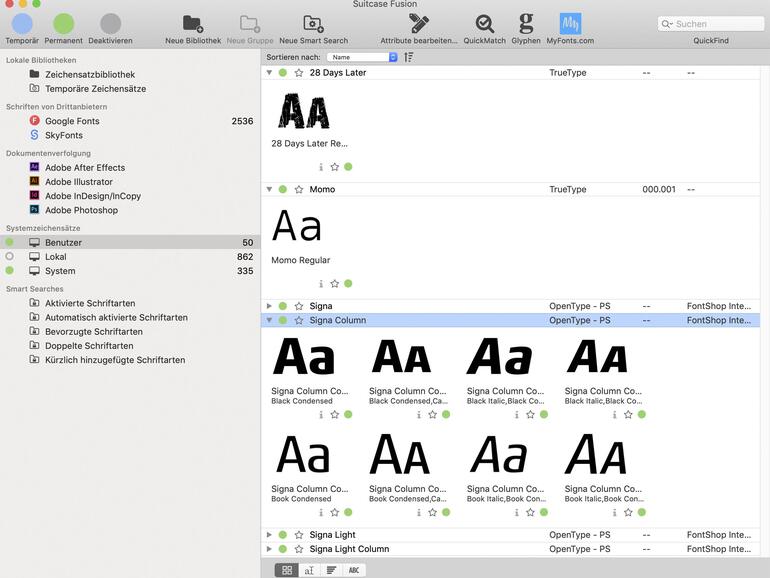This screenshot has height=578, width=770.
Task: Toggle activation dot for 28 Days Later
Action: [283, 73]
